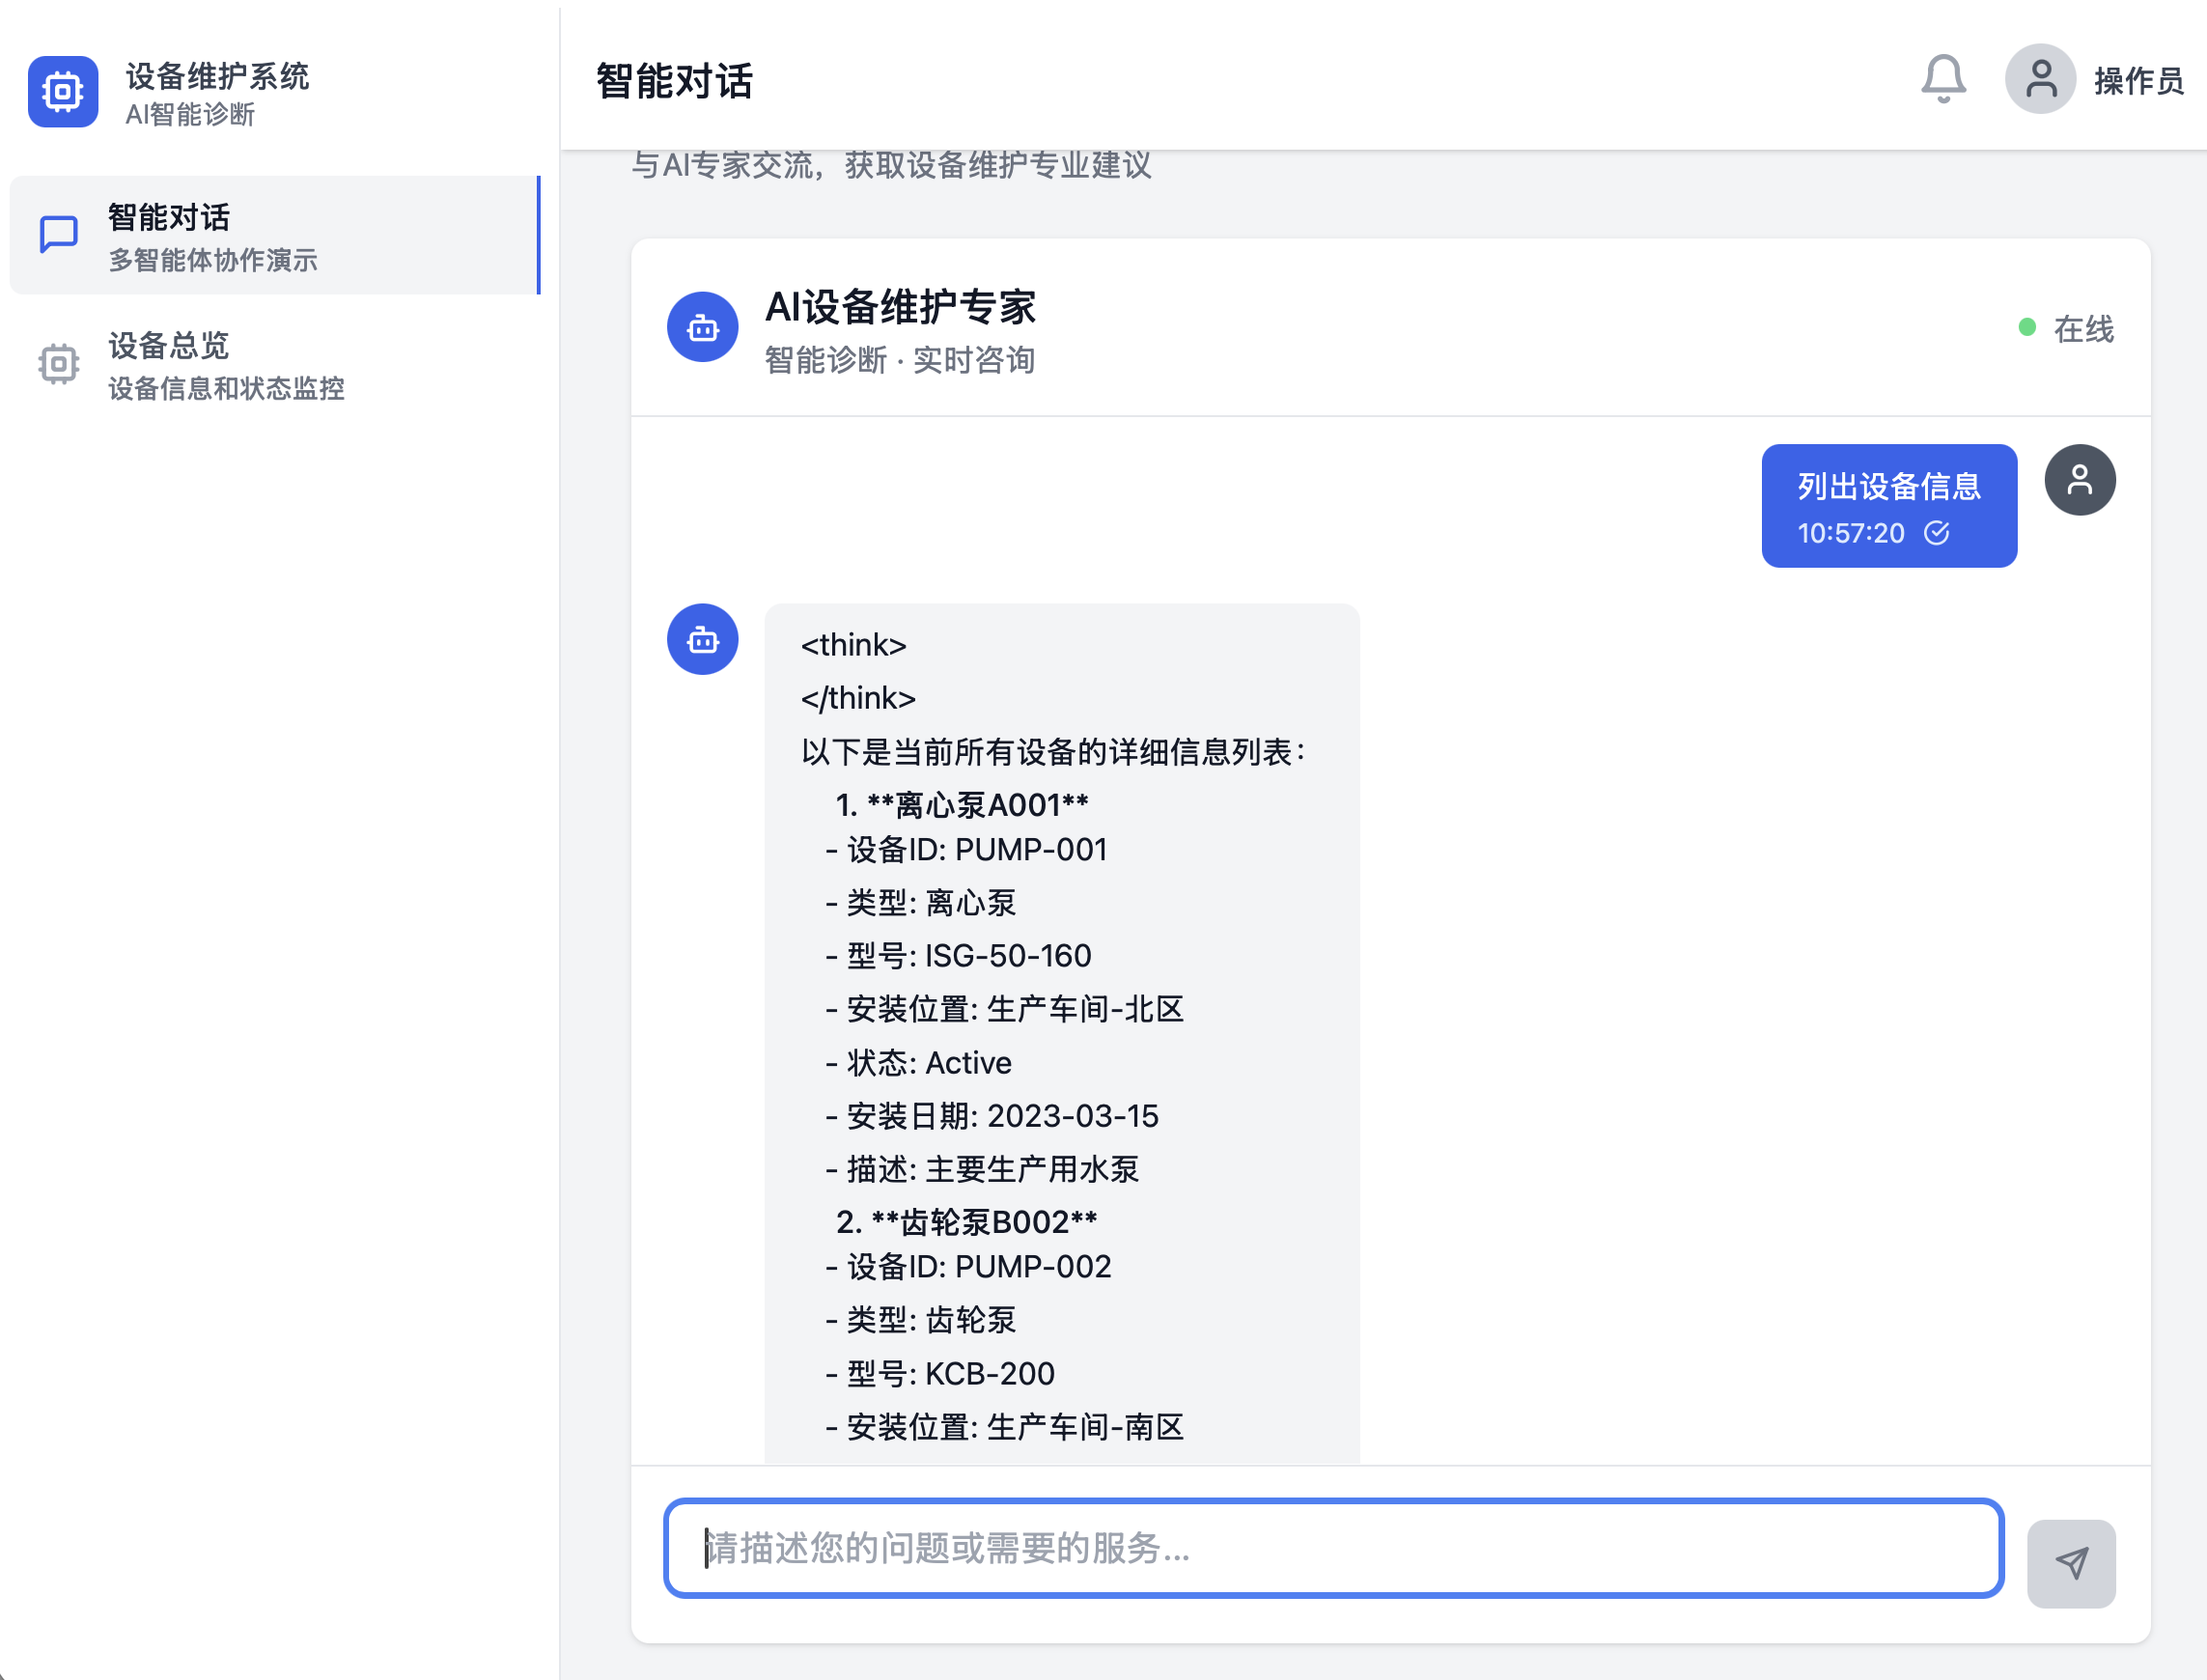Click the AI assistant reply bubble

coord(1060,1030)
